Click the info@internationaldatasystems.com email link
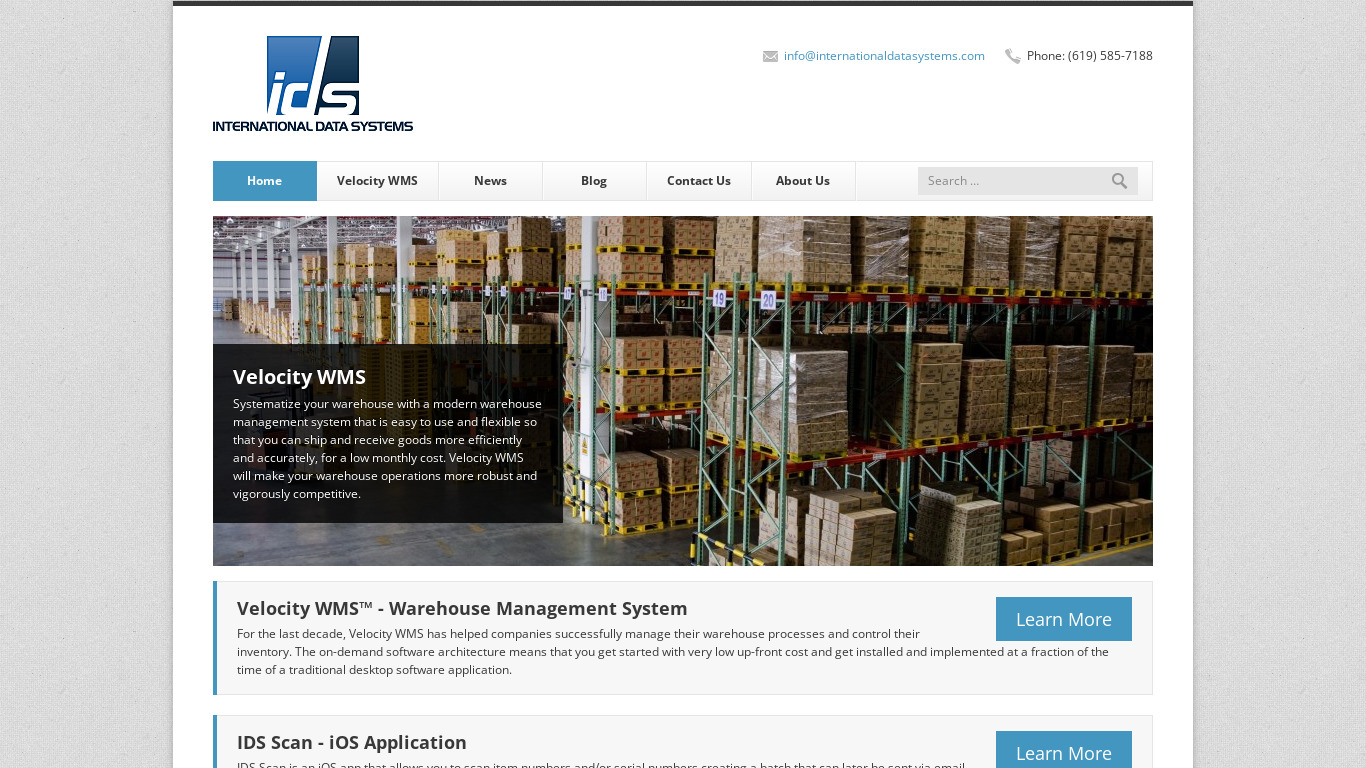 click(884, 56)
